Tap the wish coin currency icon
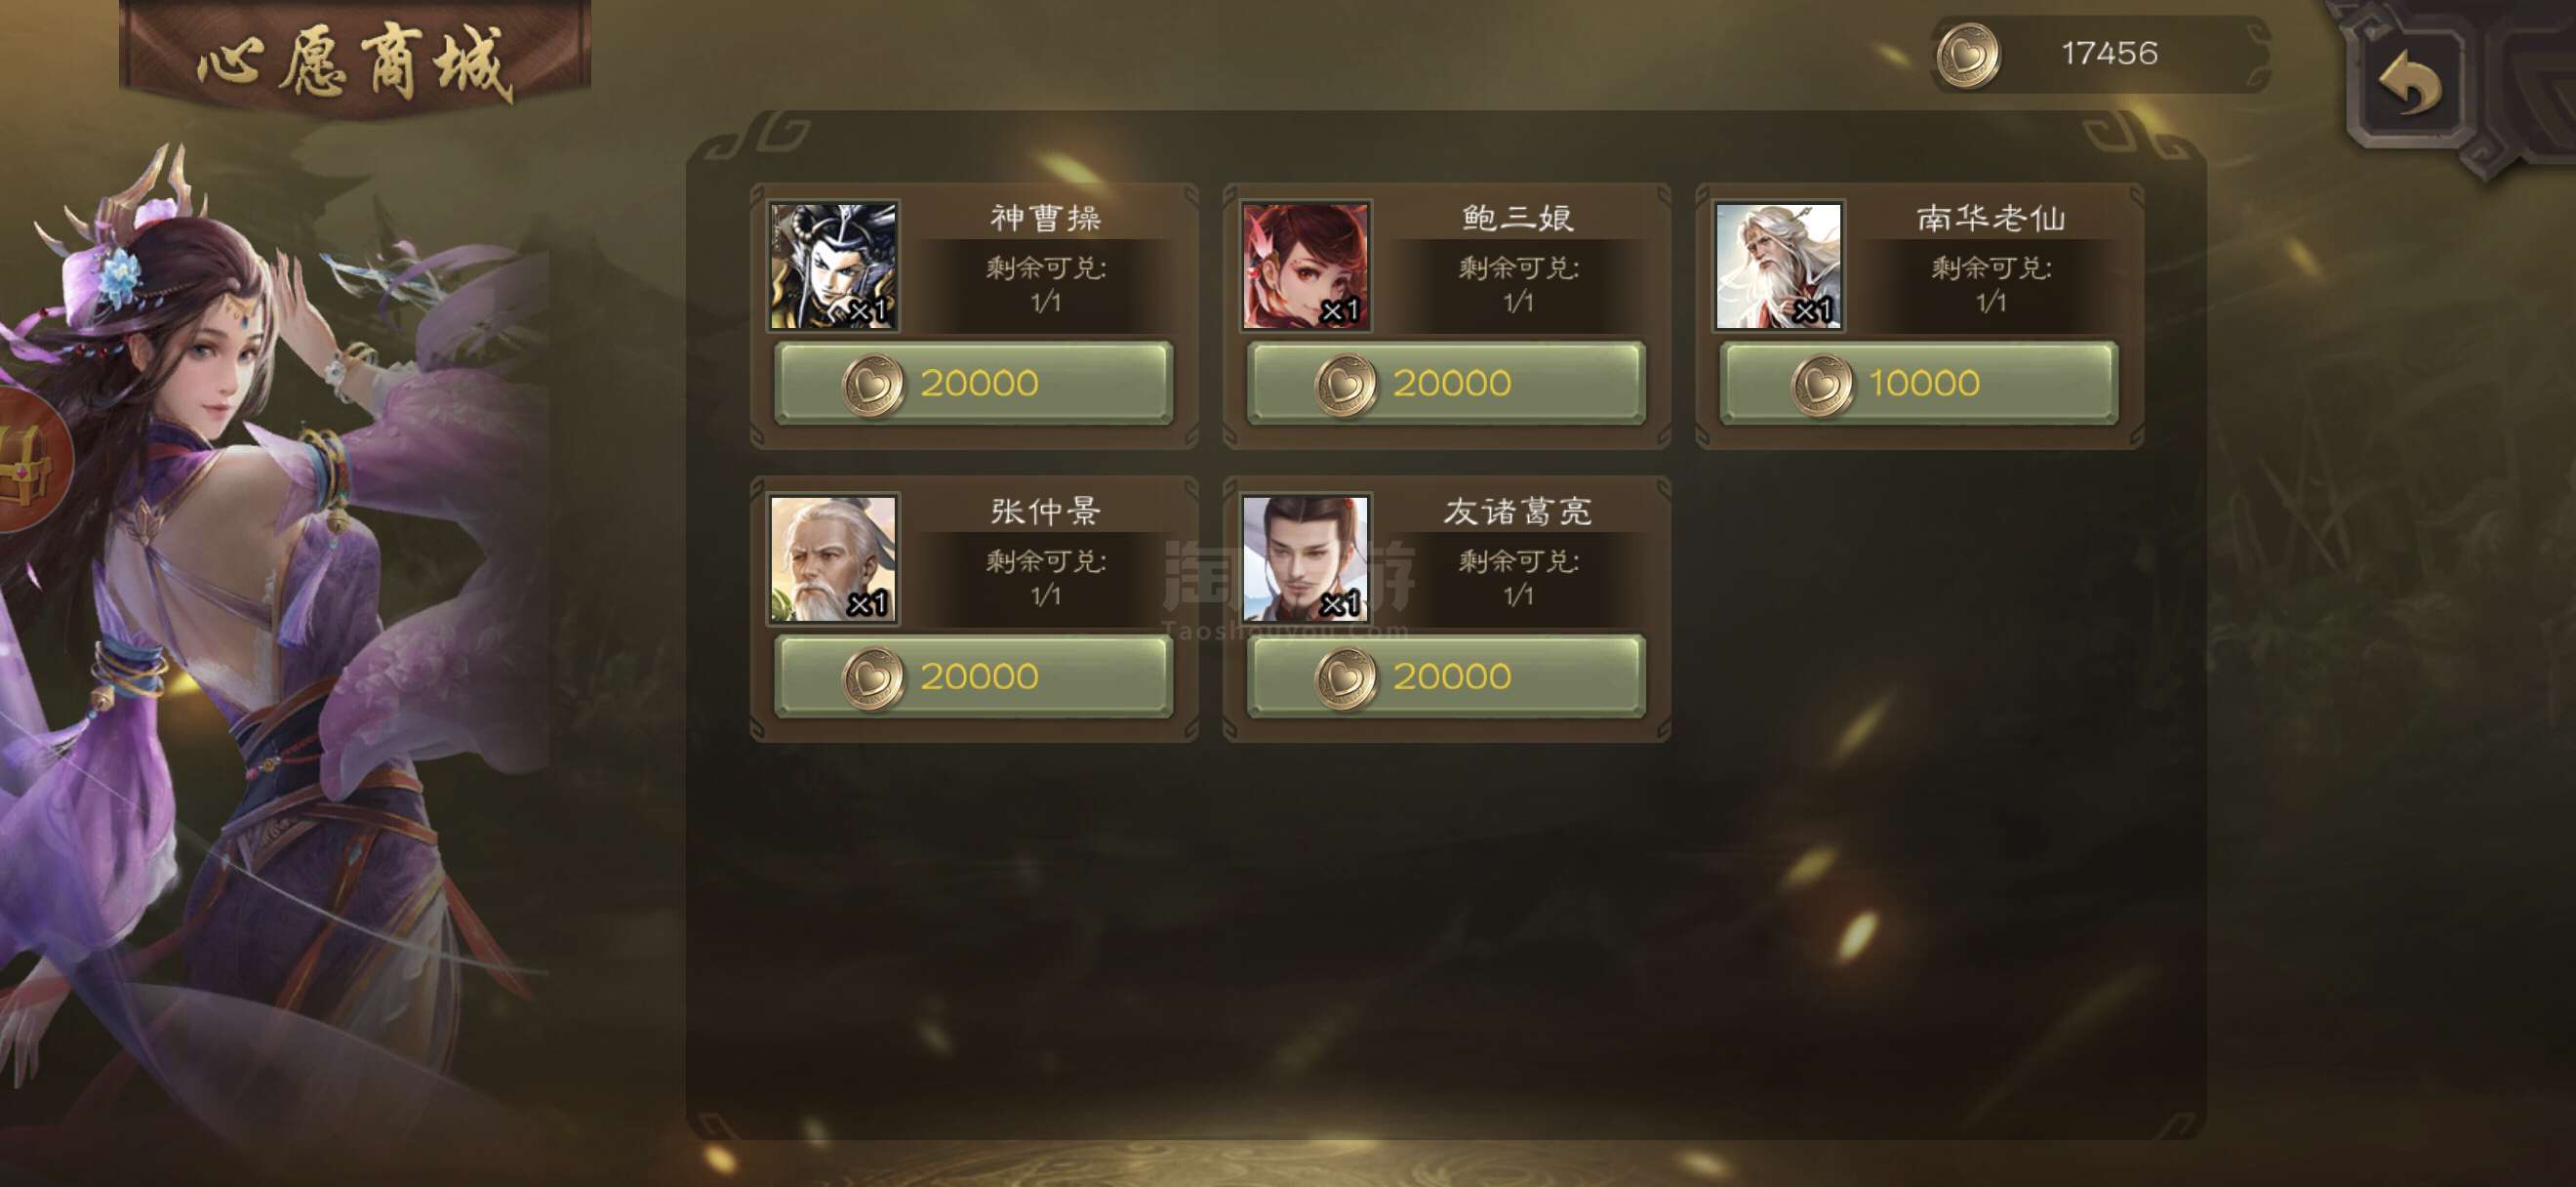This screenshot has height=1187, width=2576. coord(1968,54)
